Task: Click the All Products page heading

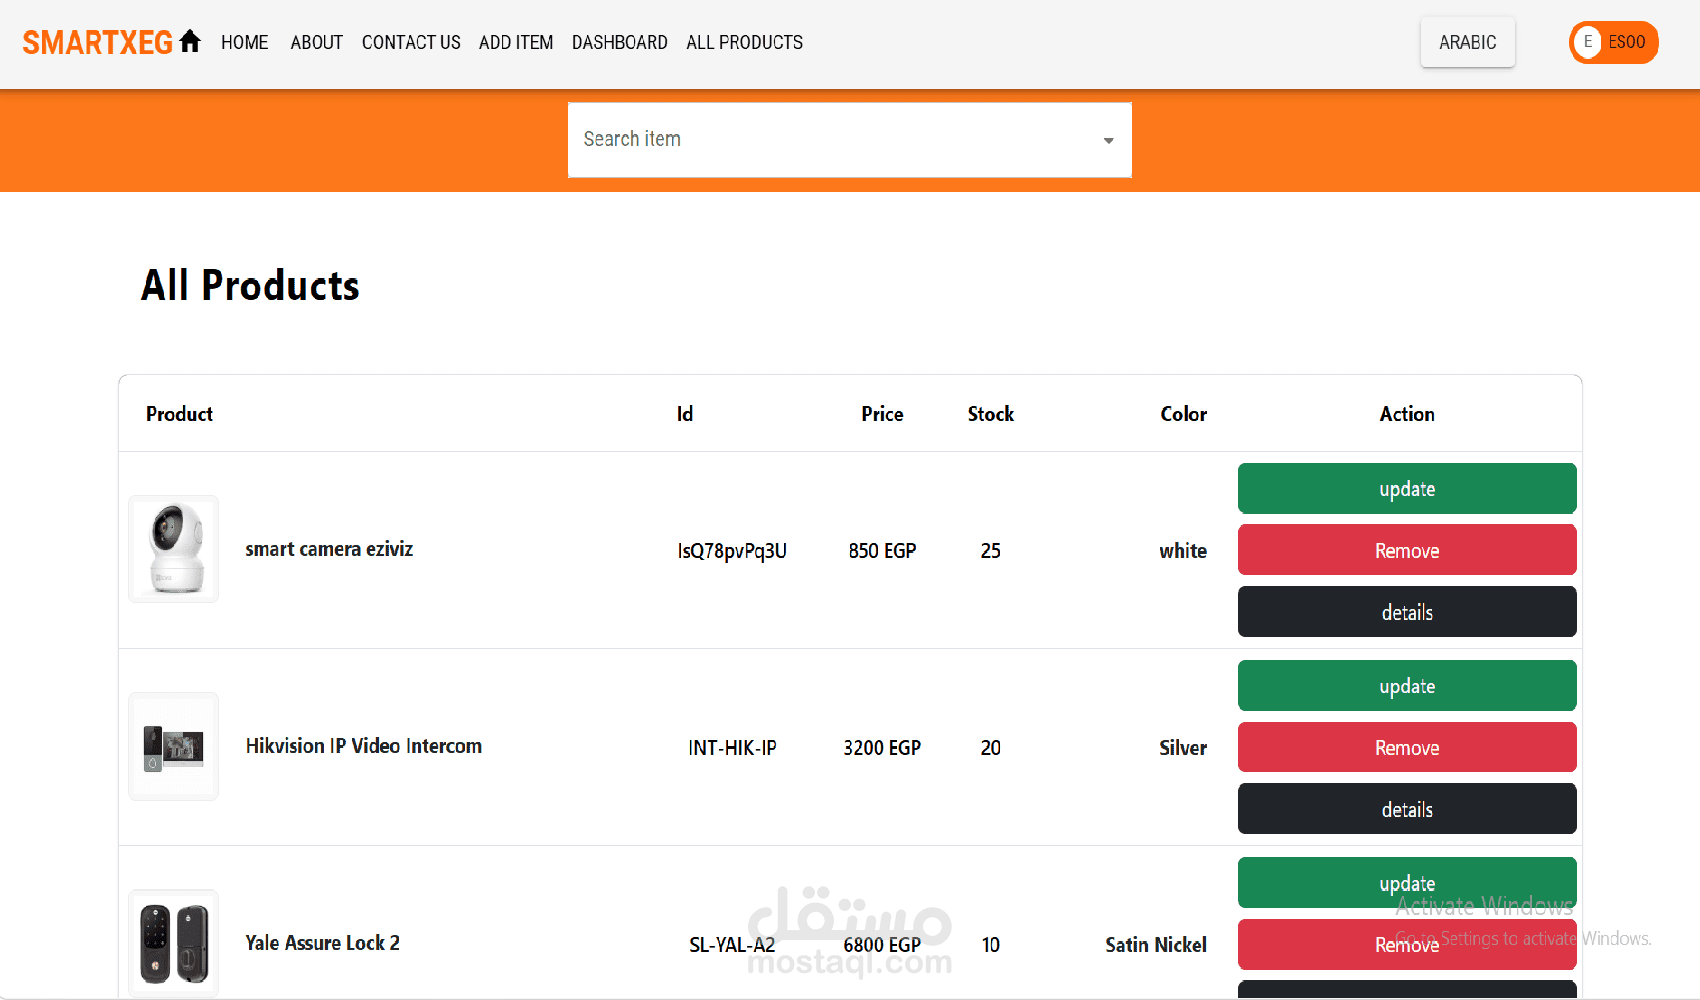Action: pos(250,286)
